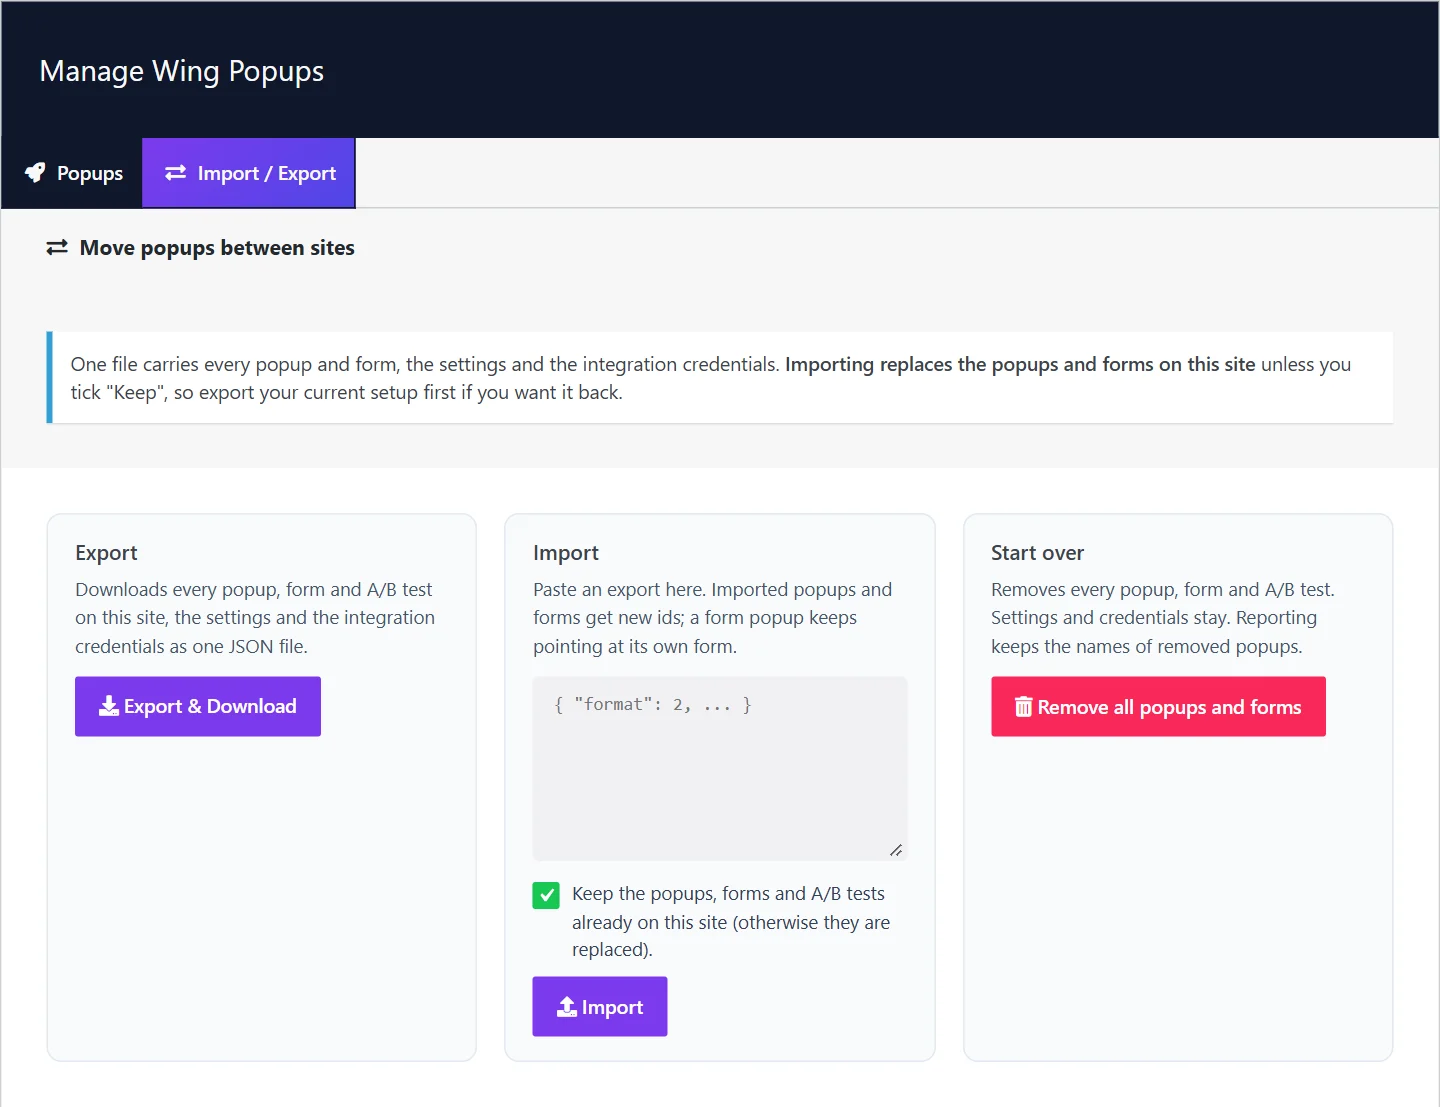Screen dimensions: 1440x1107
Task: Click the upload icon on Import button
Action: (x=567, y=1007)
